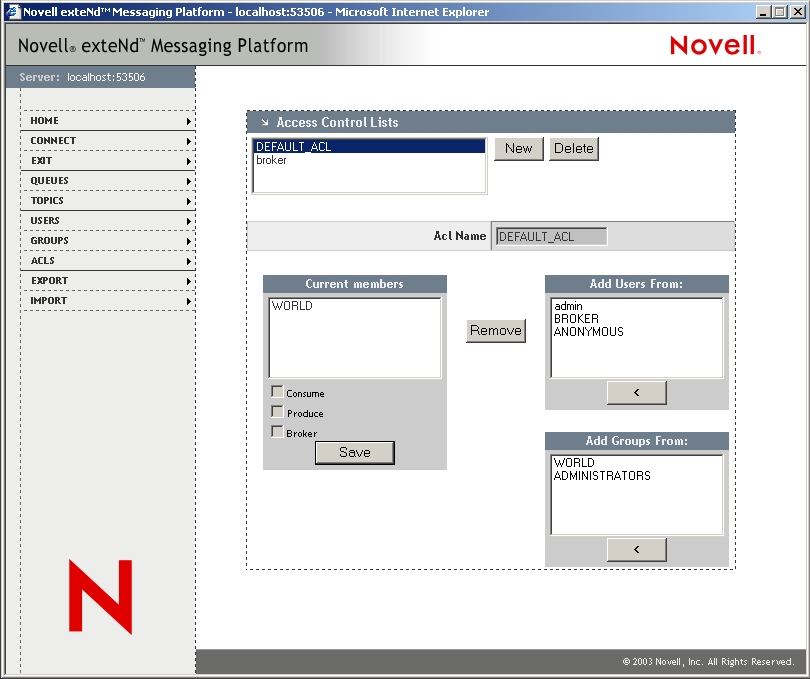This screenshot has height=679, width=810.
Task: Expand arrow next to CONNECT
Action: coord(189,141)
